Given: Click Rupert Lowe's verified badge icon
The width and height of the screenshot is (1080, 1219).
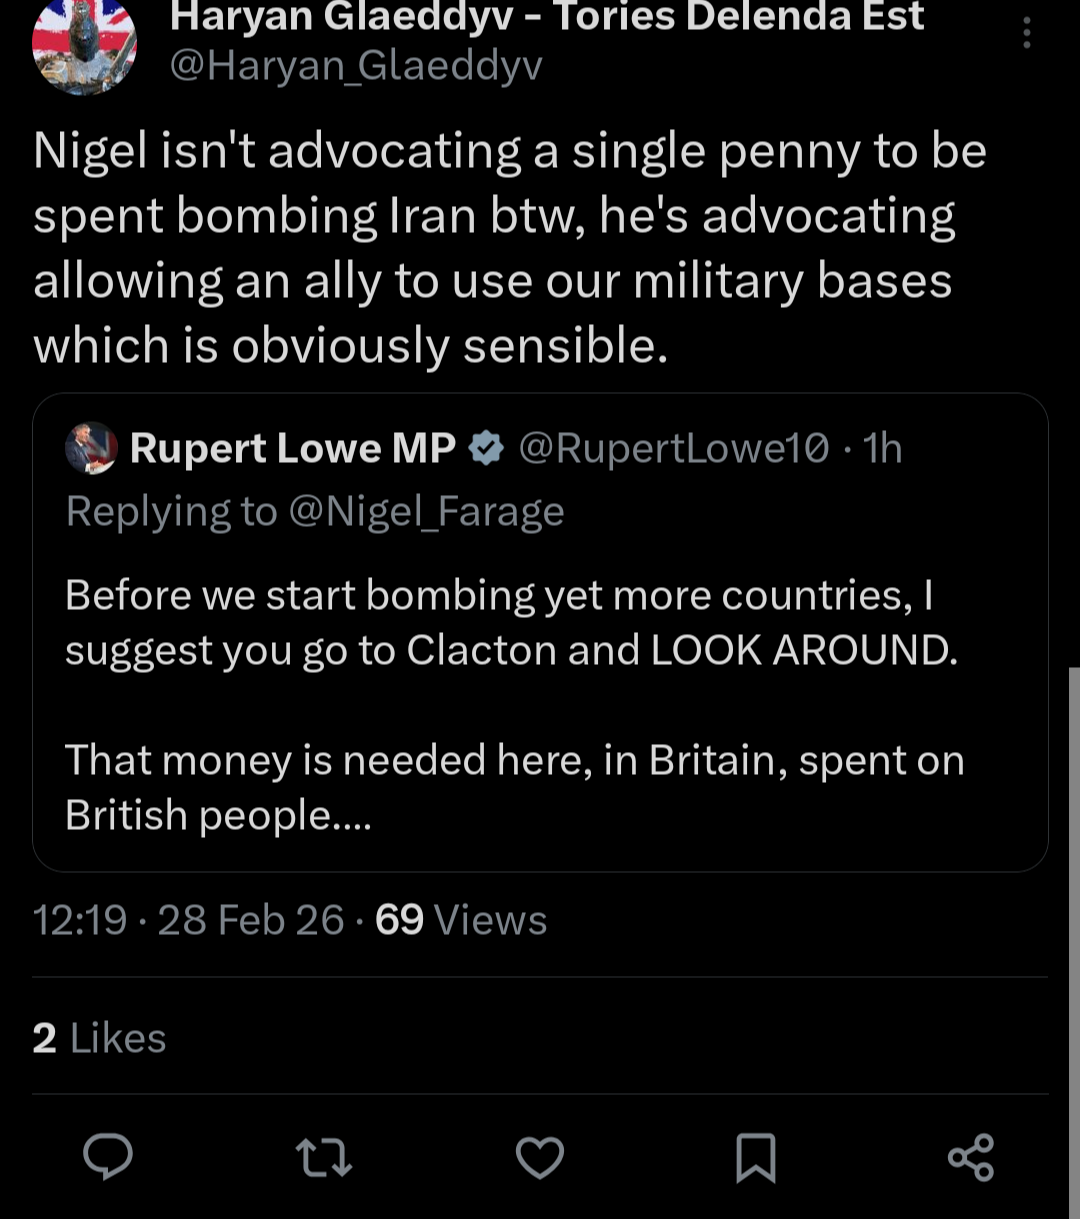Looking at the screenshot, I should pyautogui.click(x=487, y=449).
